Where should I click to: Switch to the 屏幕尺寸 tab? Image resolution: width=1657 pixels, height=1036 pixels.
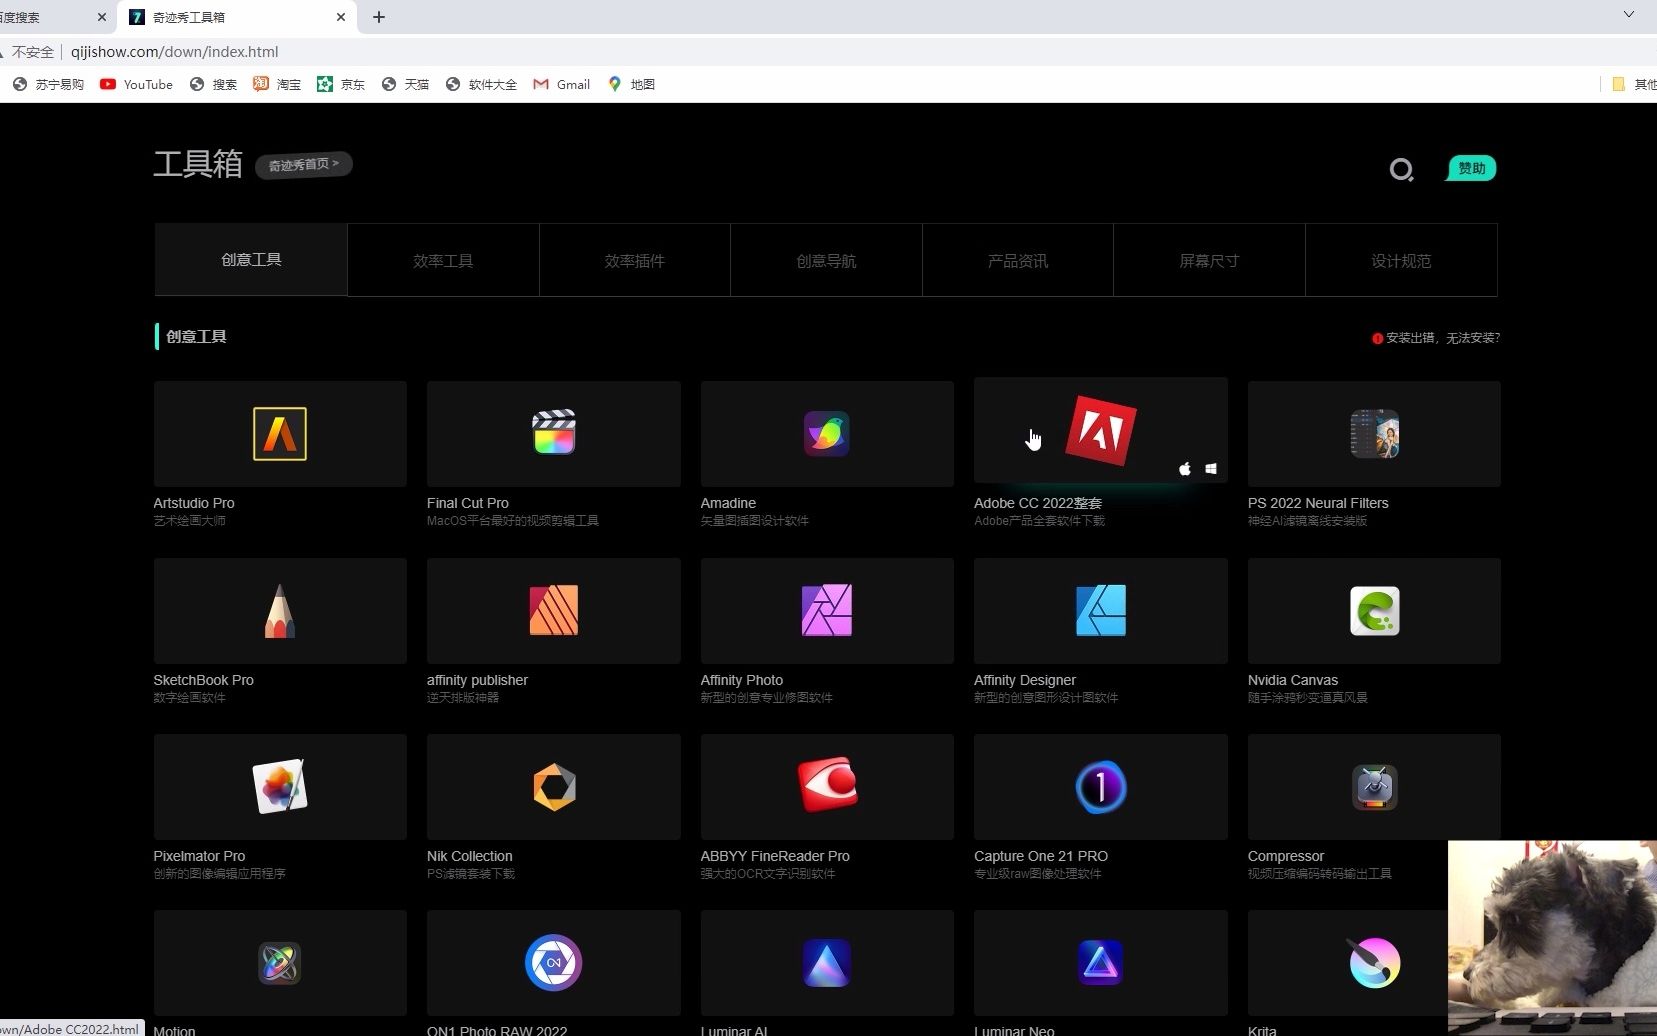[x=1209, y=260]
